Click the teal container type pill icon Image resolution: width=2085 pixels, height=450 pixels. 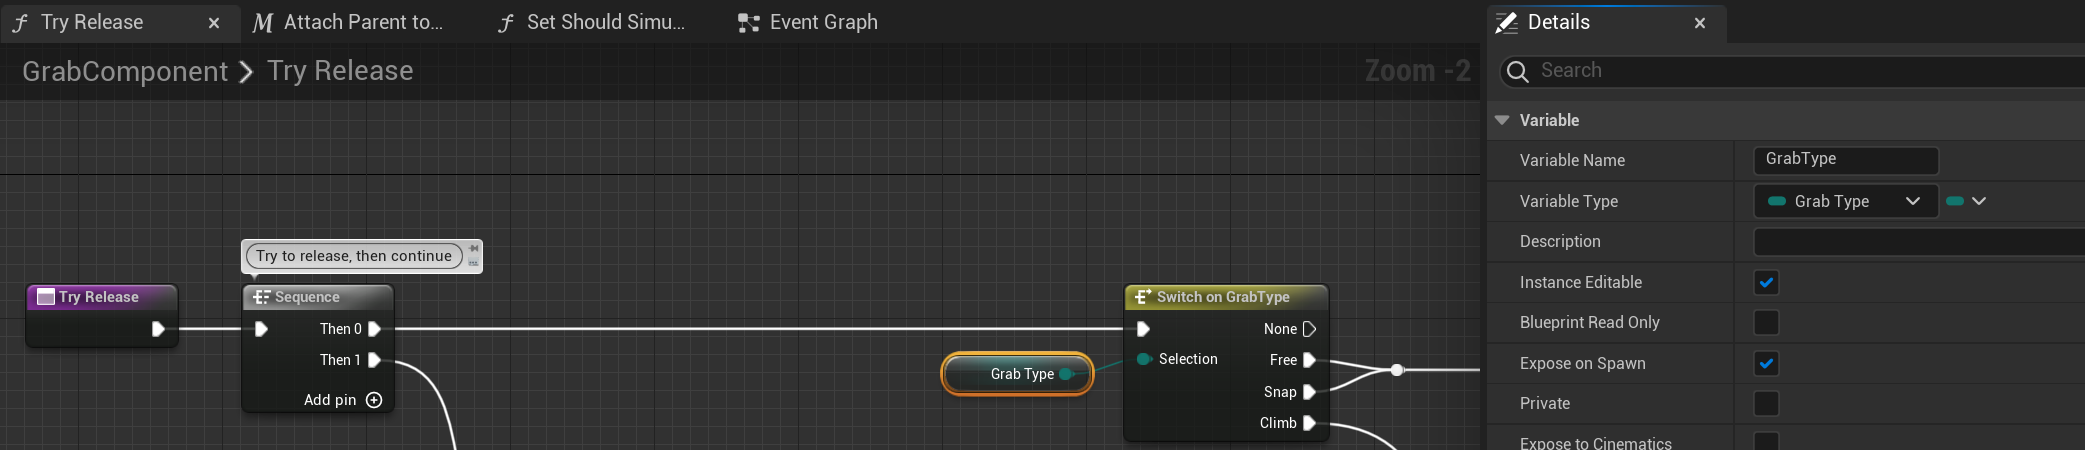pos(1955,201)
